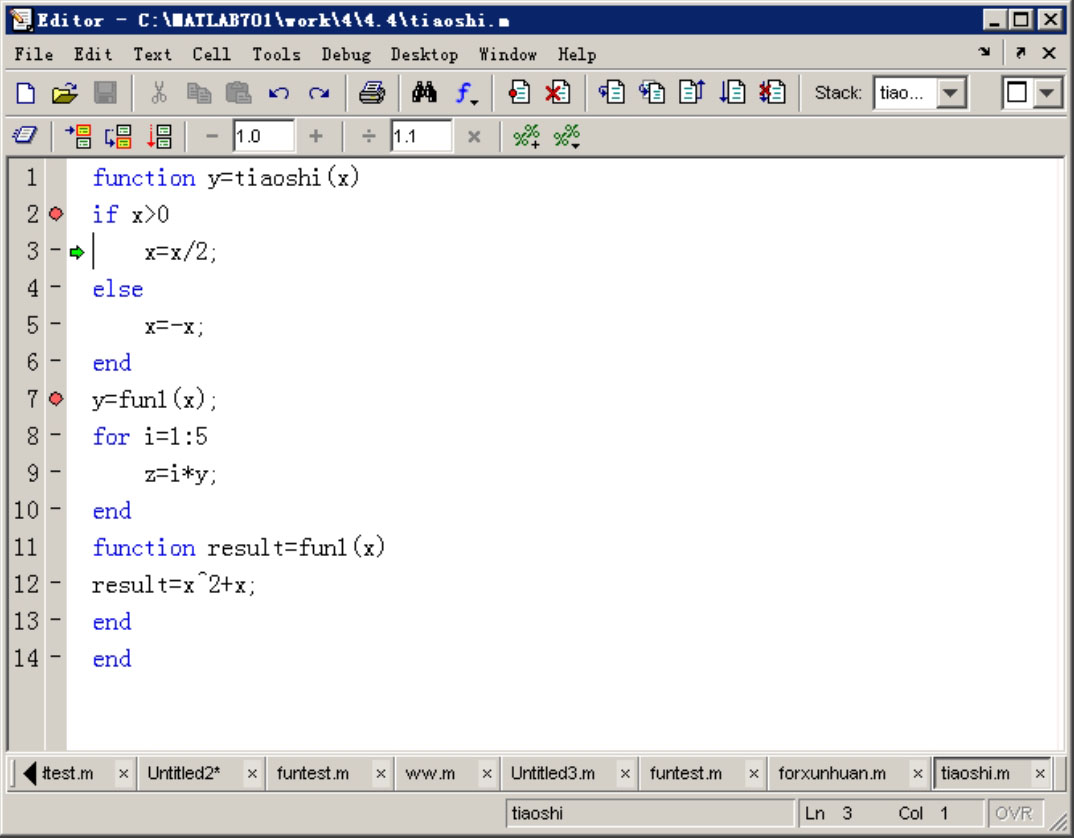Switch to the forxunhuan.m tab
1074x838 pixels.
pos(832,773)
